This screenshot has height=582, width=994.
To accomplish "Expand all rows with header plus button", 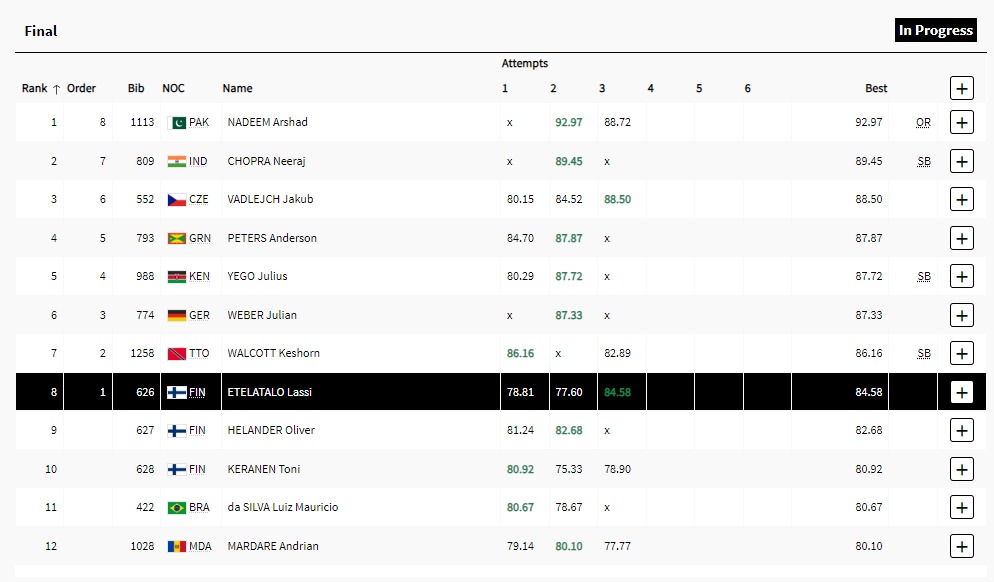I will click(961, 88).
